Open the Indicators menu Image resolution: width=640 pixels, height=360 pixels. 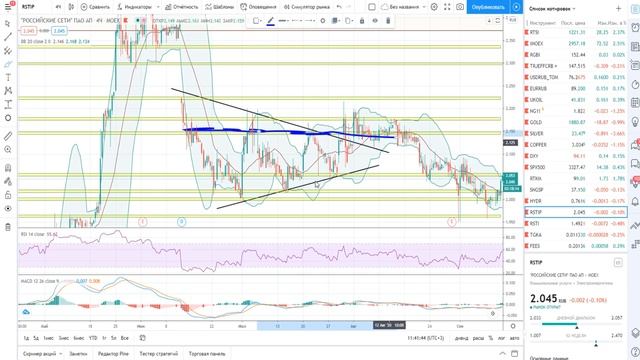pyautogui.click(x=134, y=7)
